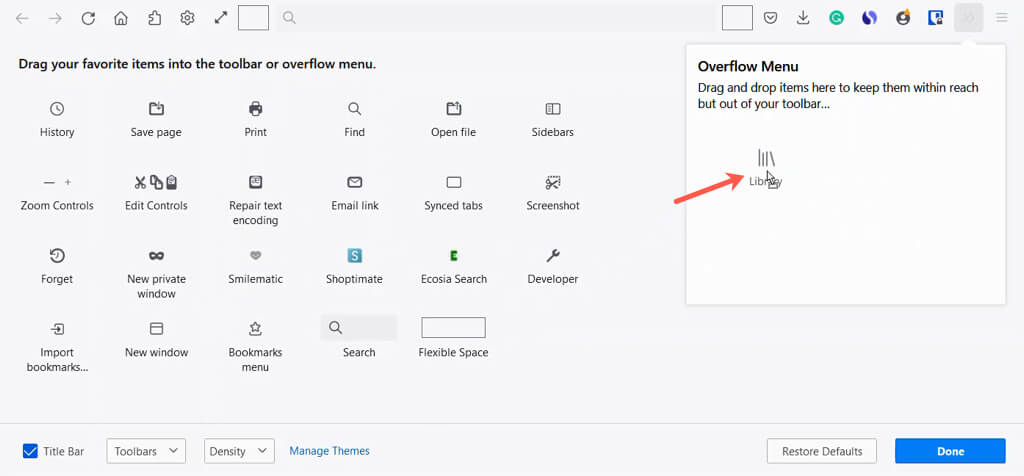Open the Toolbars dropdown
The image size is (1024, 476).
click(146, 451)
